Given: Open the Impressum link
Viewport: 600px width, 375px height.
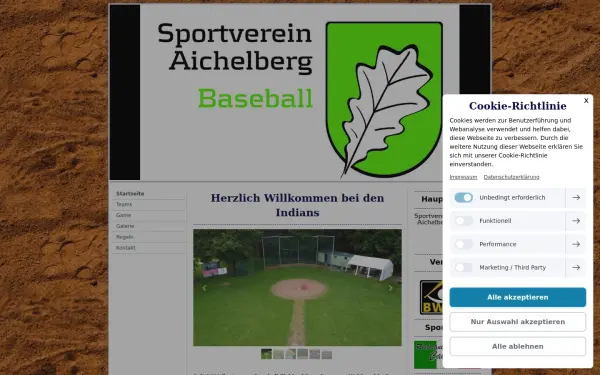Looking at the screenshot, I should [463, 177].
